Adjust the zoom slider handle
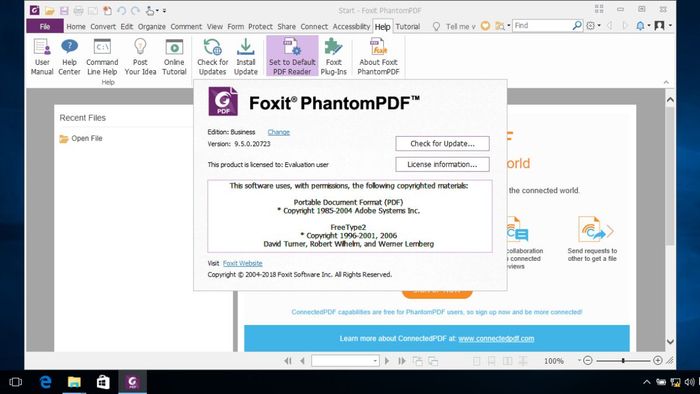Viewport: 700px width, 394px height. [623, 360]
